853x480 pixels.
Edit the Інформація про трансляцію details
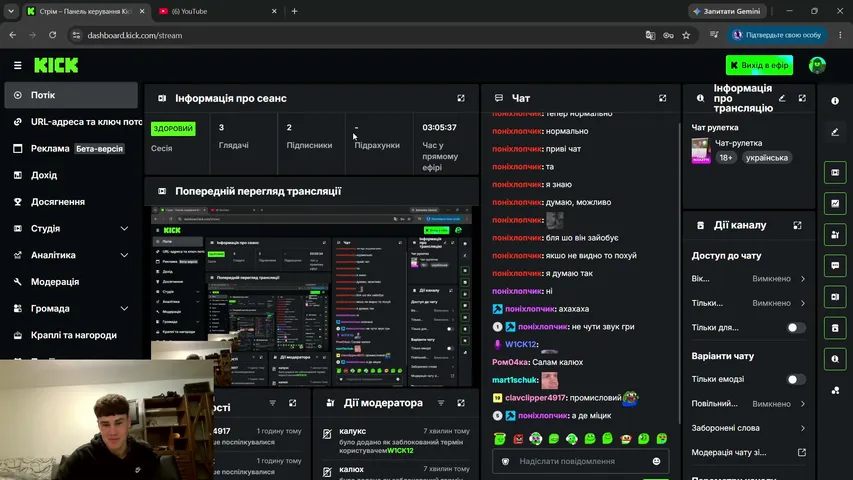click(782, 98)
